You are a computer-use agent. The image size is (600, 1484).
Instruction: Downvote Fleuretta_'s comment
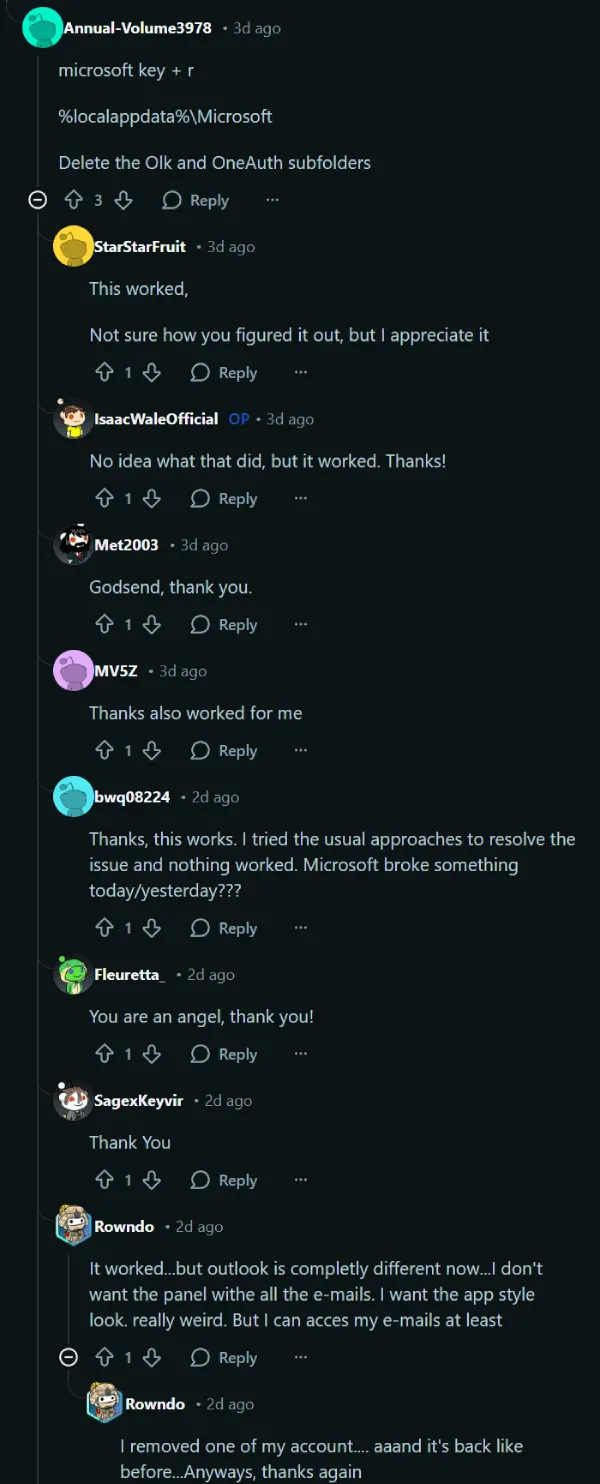pyautogui.click(x=152, y=1055)
